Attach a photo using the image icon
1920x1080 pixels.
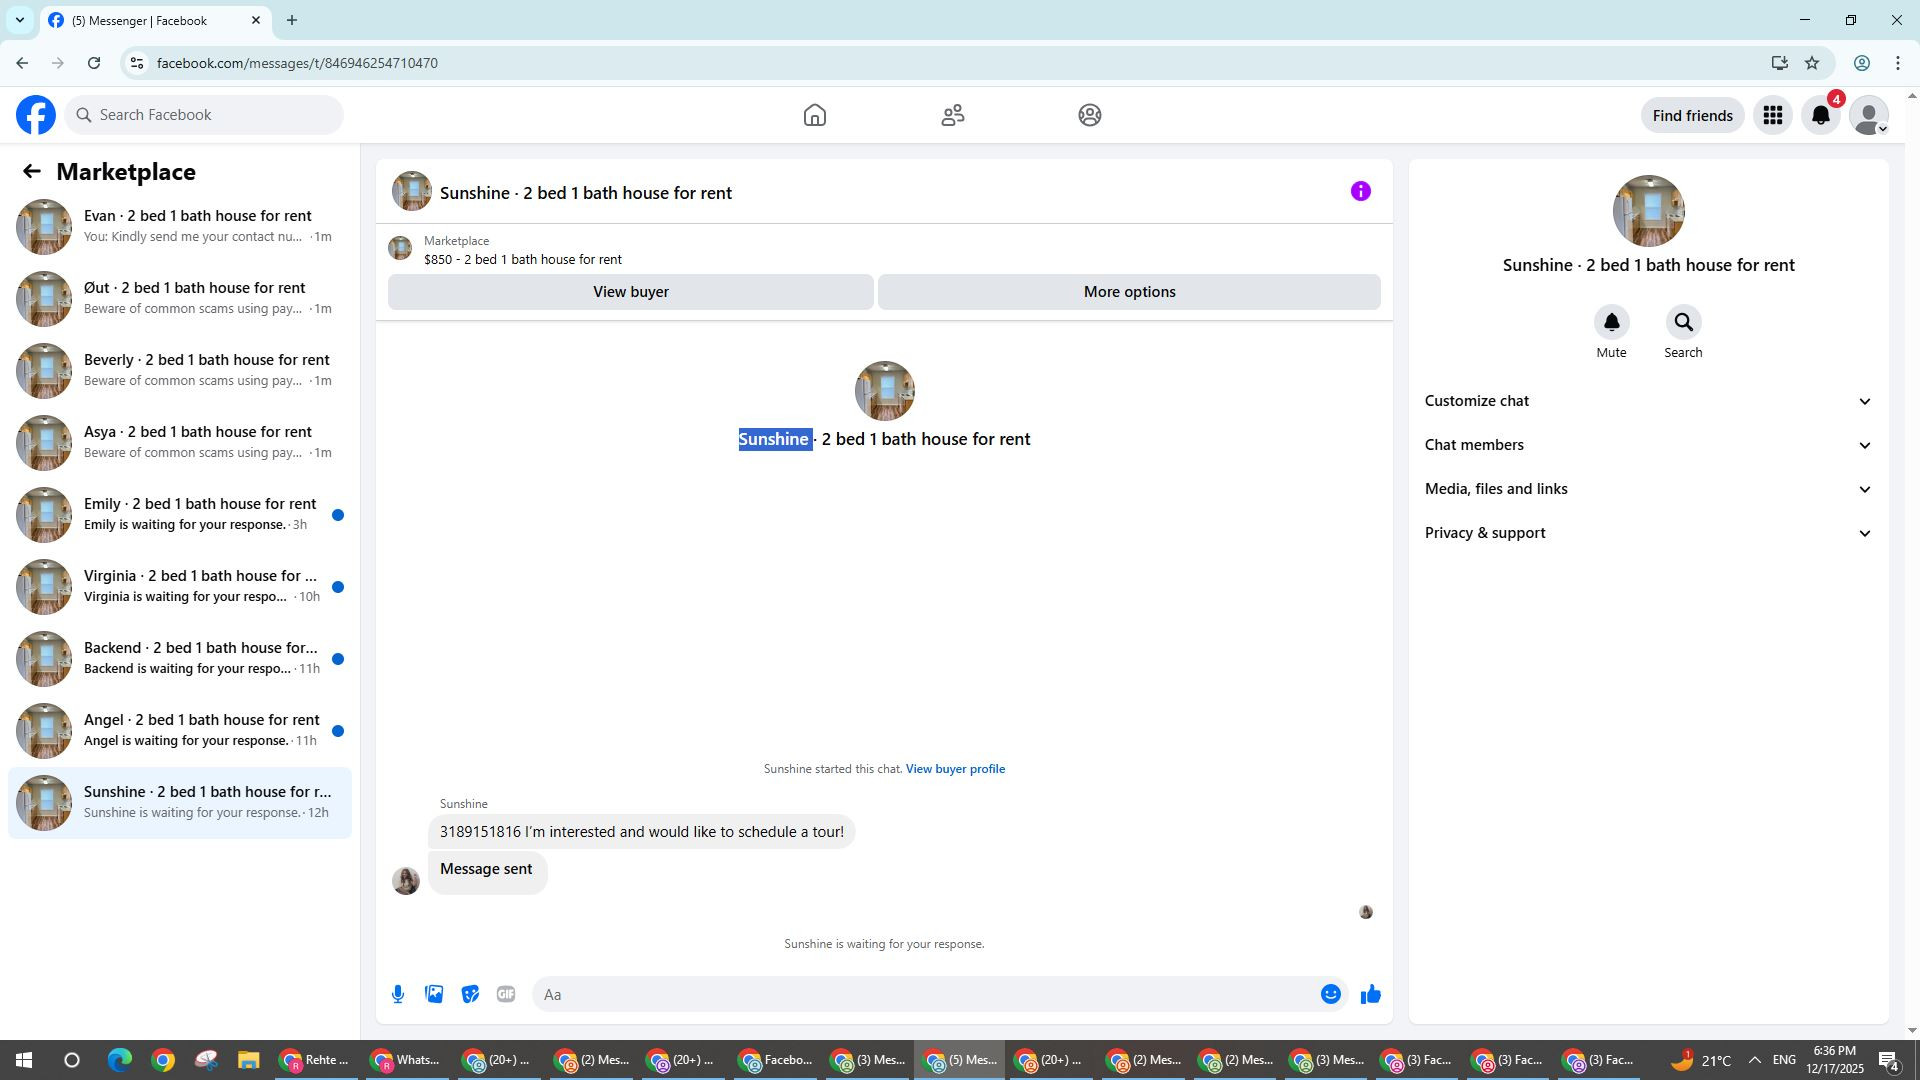pos(434,994)
